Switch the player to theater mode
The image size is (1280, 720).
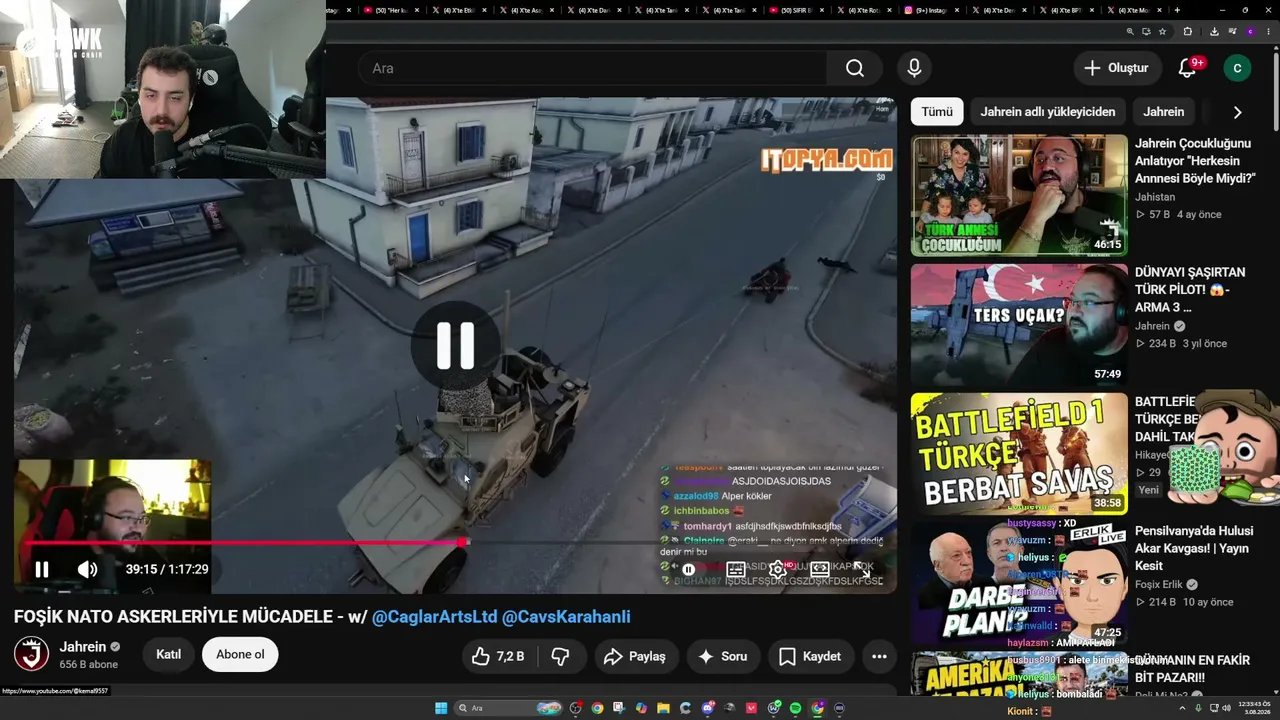click(820, 569)
